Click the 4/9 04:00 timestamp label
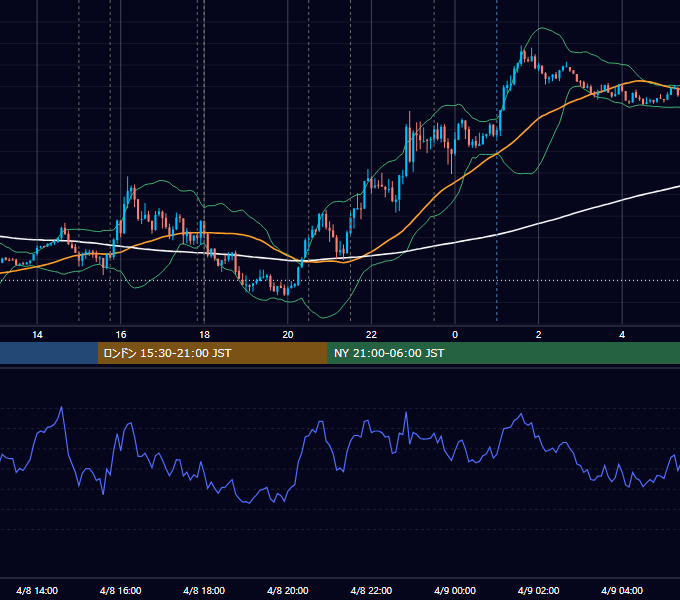The width and height of the screenshot is (680, 600). pos(622,590)
